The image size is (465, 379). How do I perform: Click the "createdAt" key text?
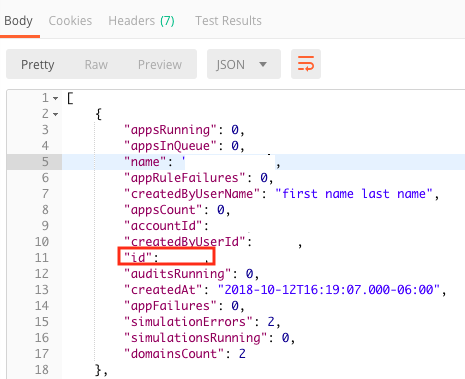pos(163,290)
